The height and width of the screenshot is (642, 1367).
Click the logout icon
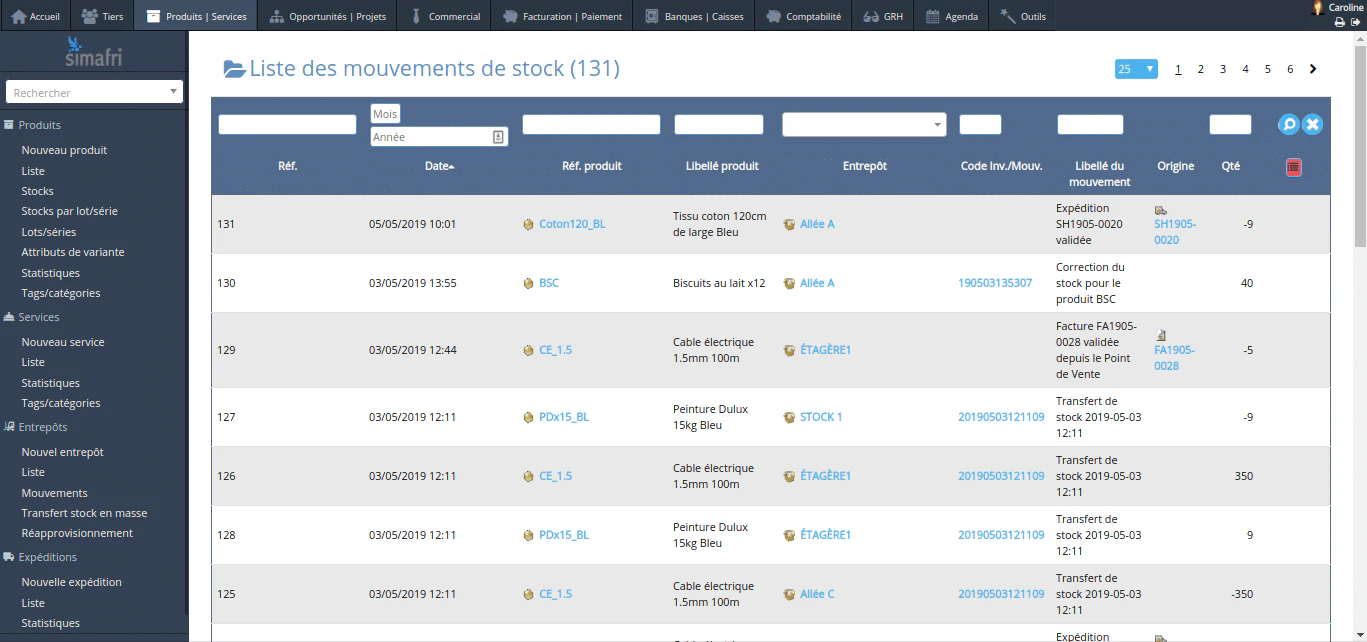click(x=1356, y=22)
